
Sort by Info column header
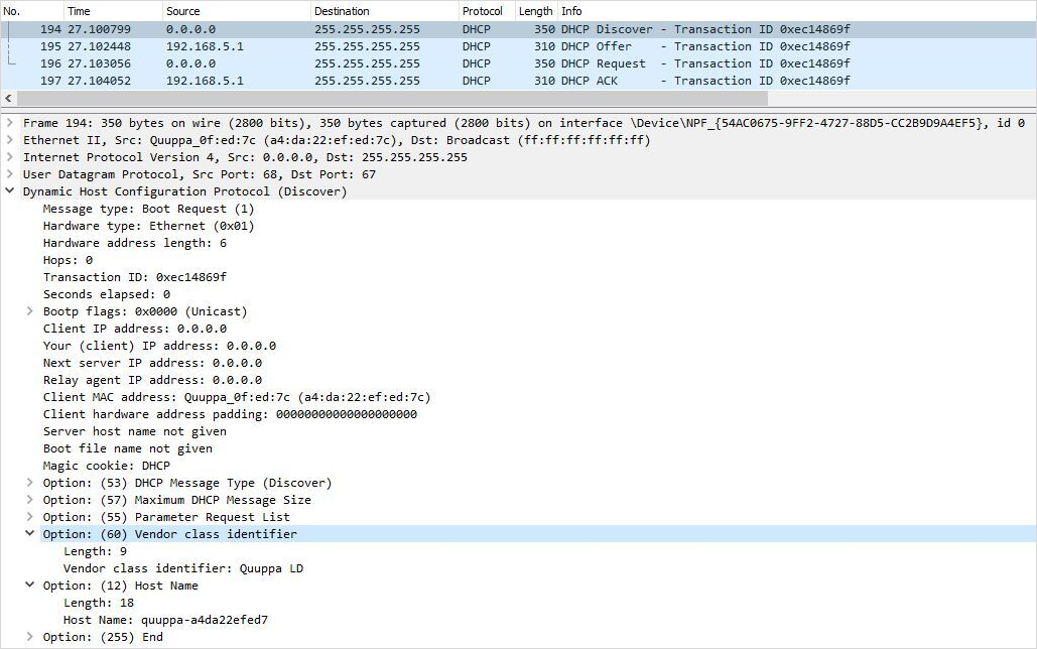pyautogui.click(x=797, y=11)
